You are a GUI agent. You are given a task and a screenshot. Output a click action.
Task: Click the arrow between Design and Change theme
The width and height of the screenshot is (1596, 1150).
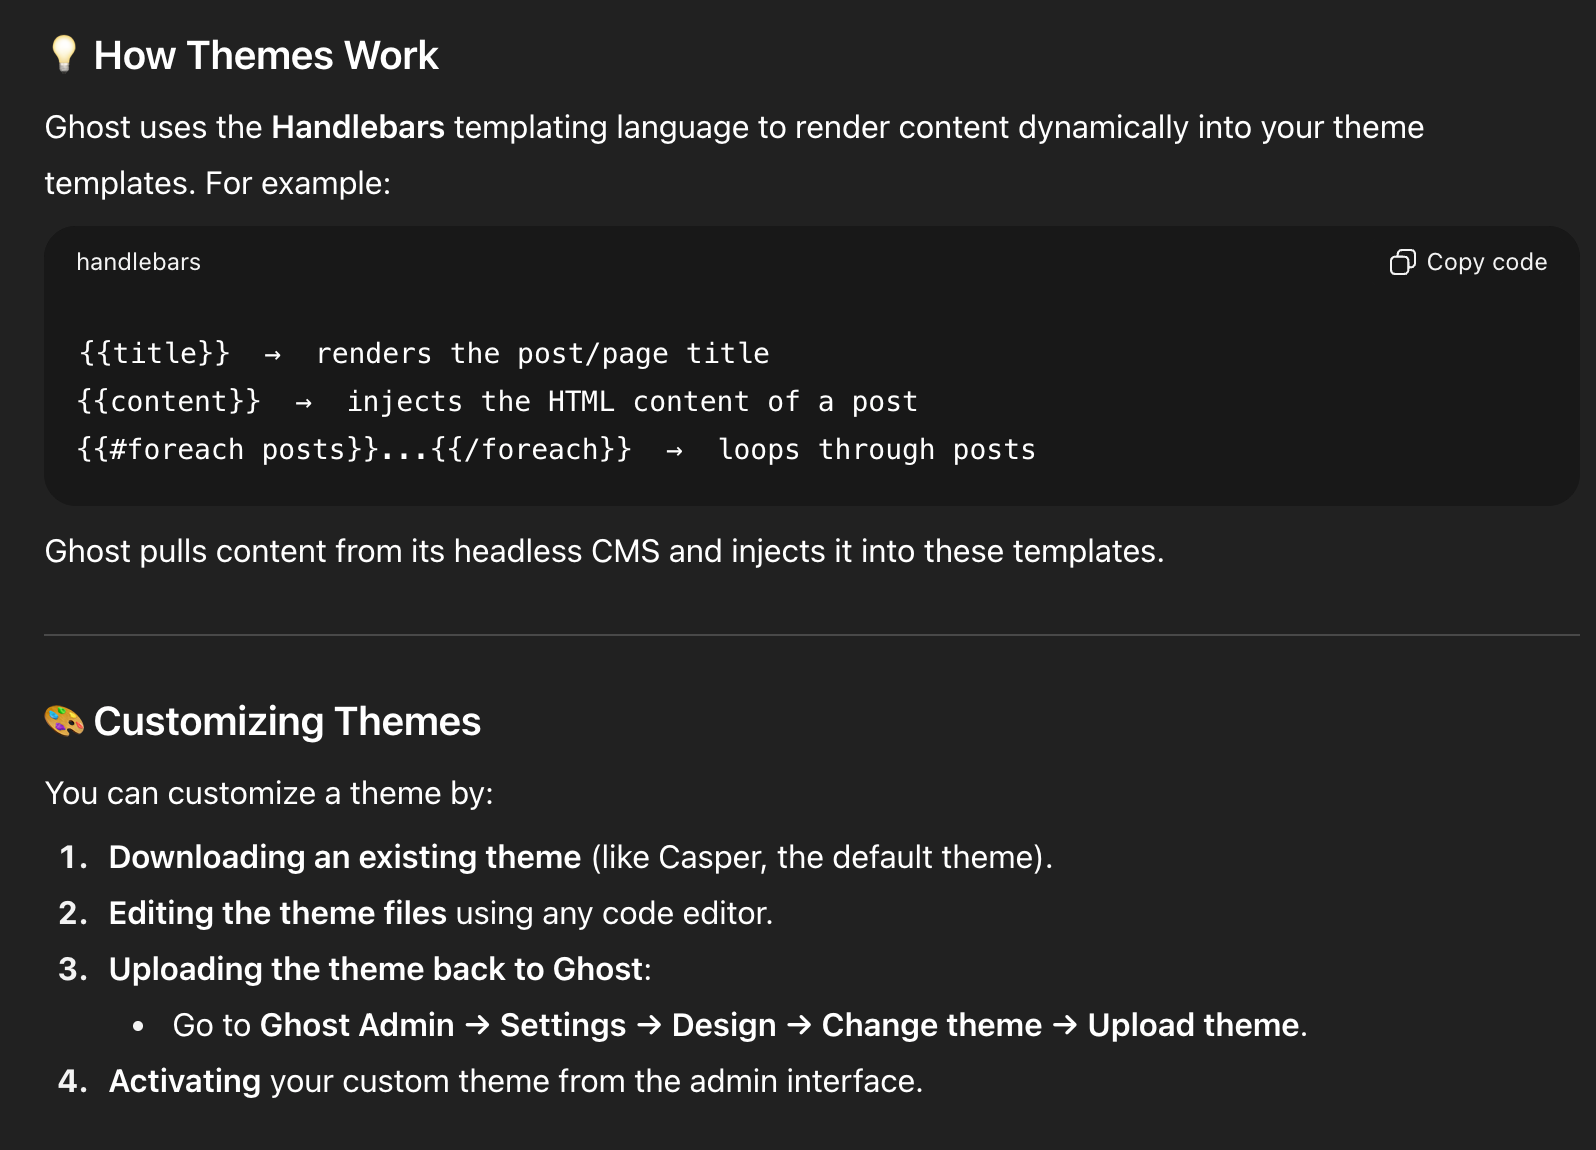coord(799,1025)
